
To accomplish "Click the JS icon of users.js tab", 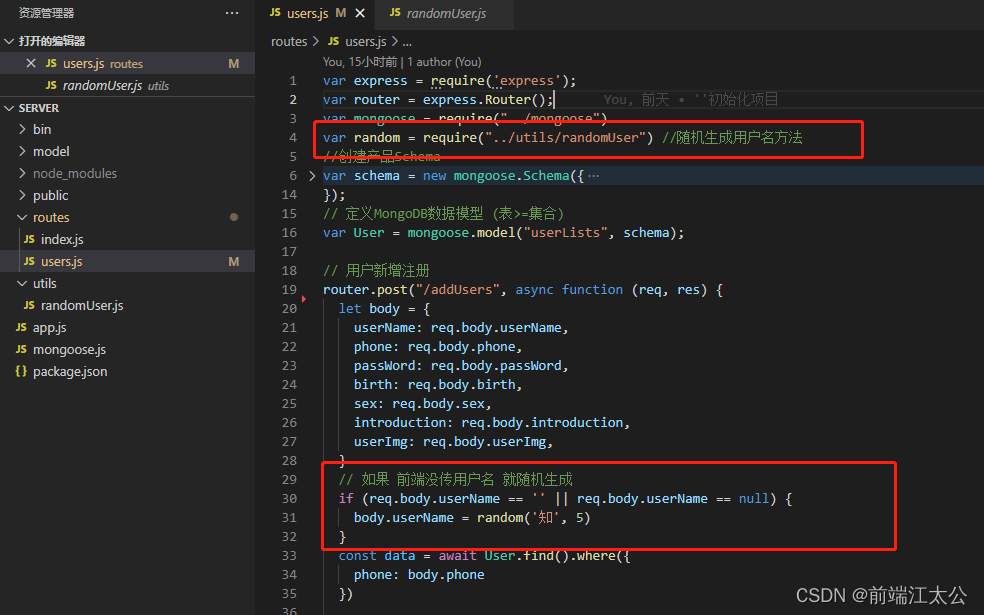I will 275,13.
